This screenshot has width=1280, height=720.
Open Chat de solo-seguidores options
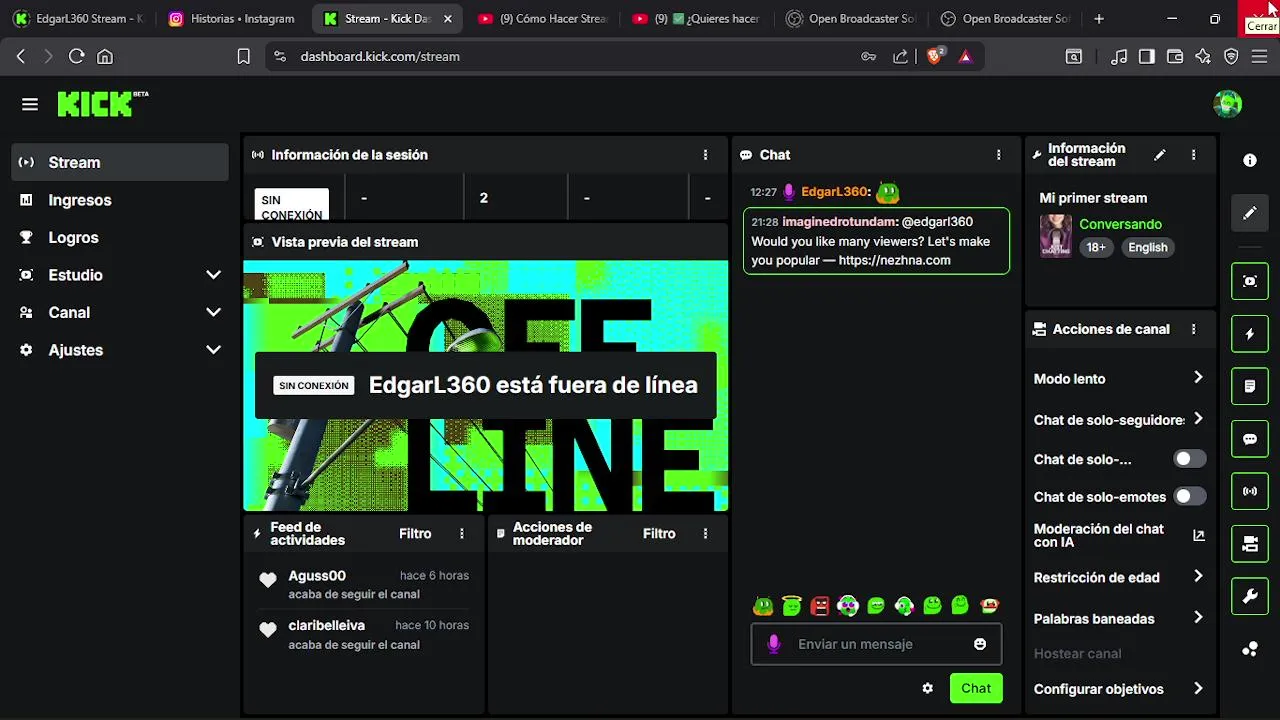click(x=1118, y=420)
